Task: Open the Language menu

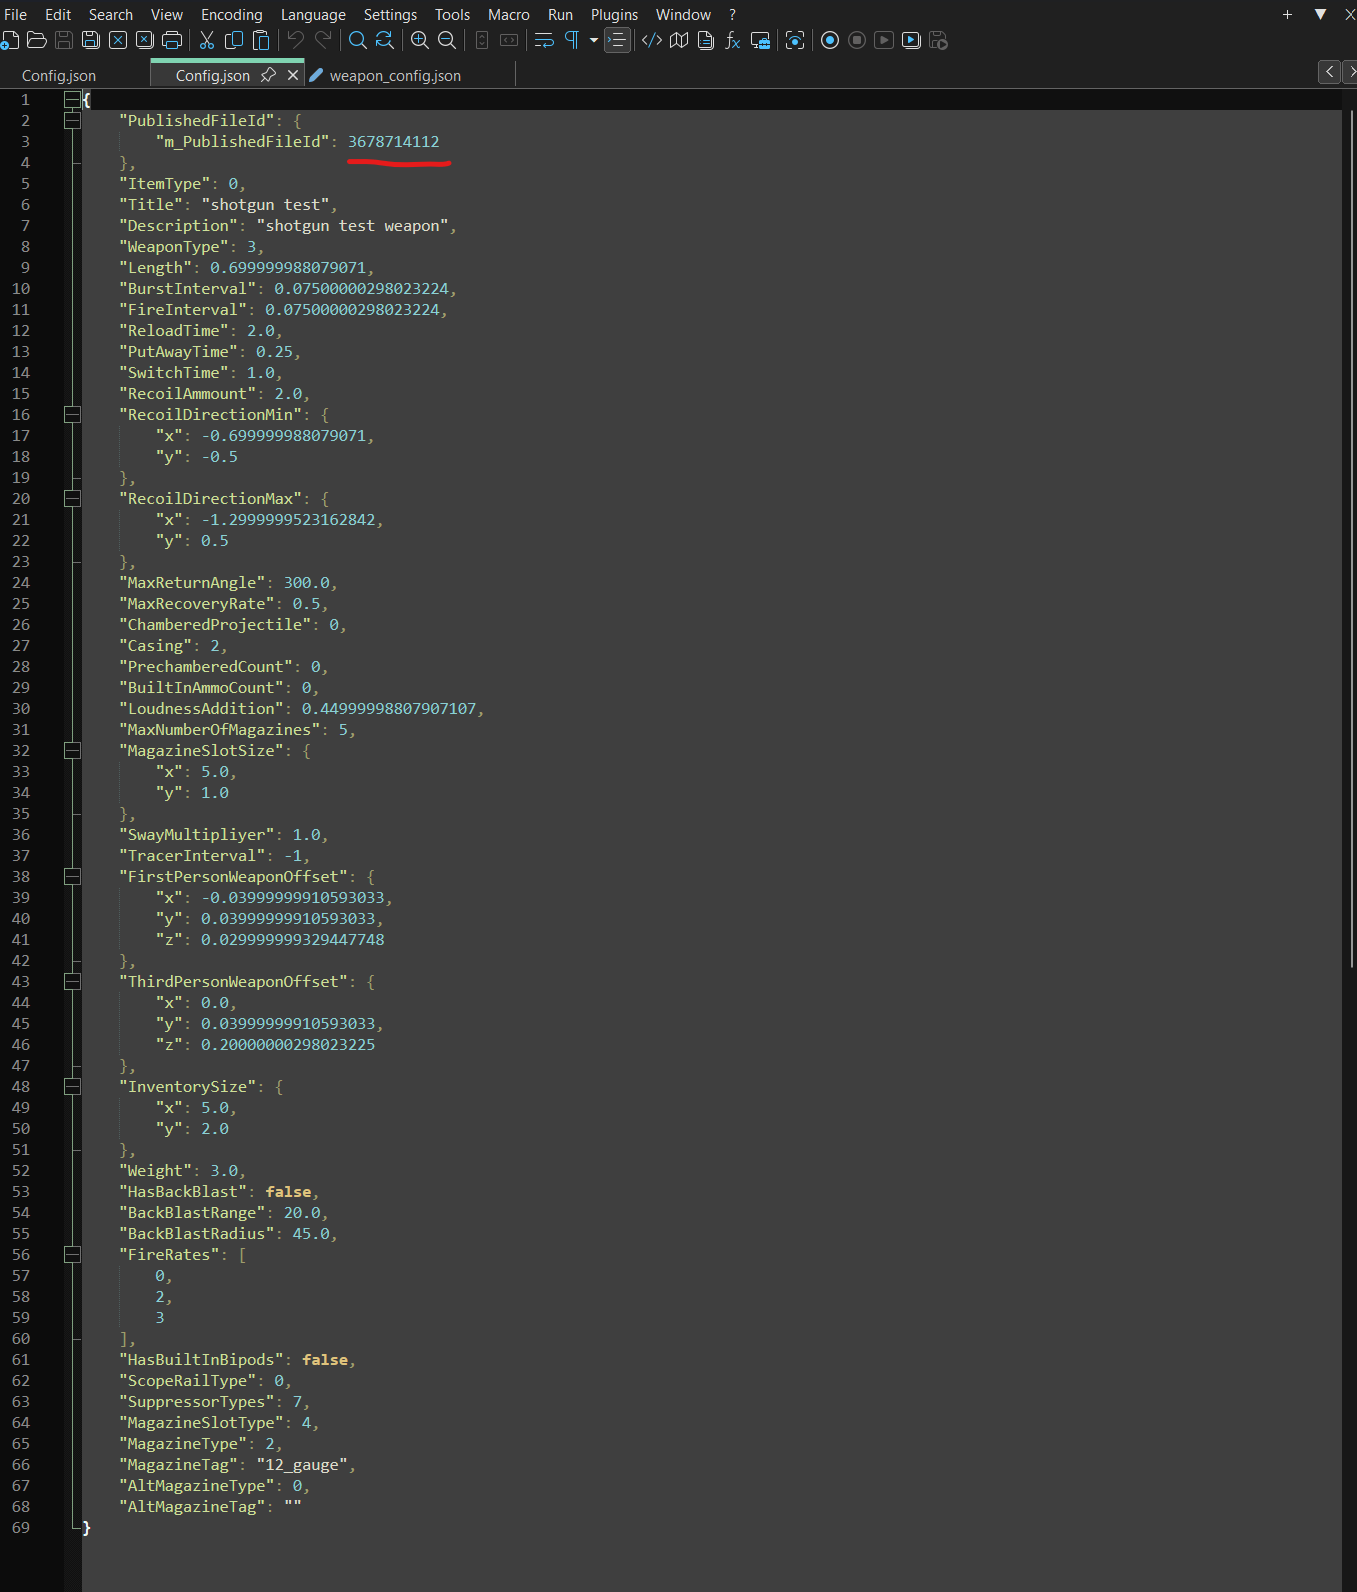Action: [313, 14]
